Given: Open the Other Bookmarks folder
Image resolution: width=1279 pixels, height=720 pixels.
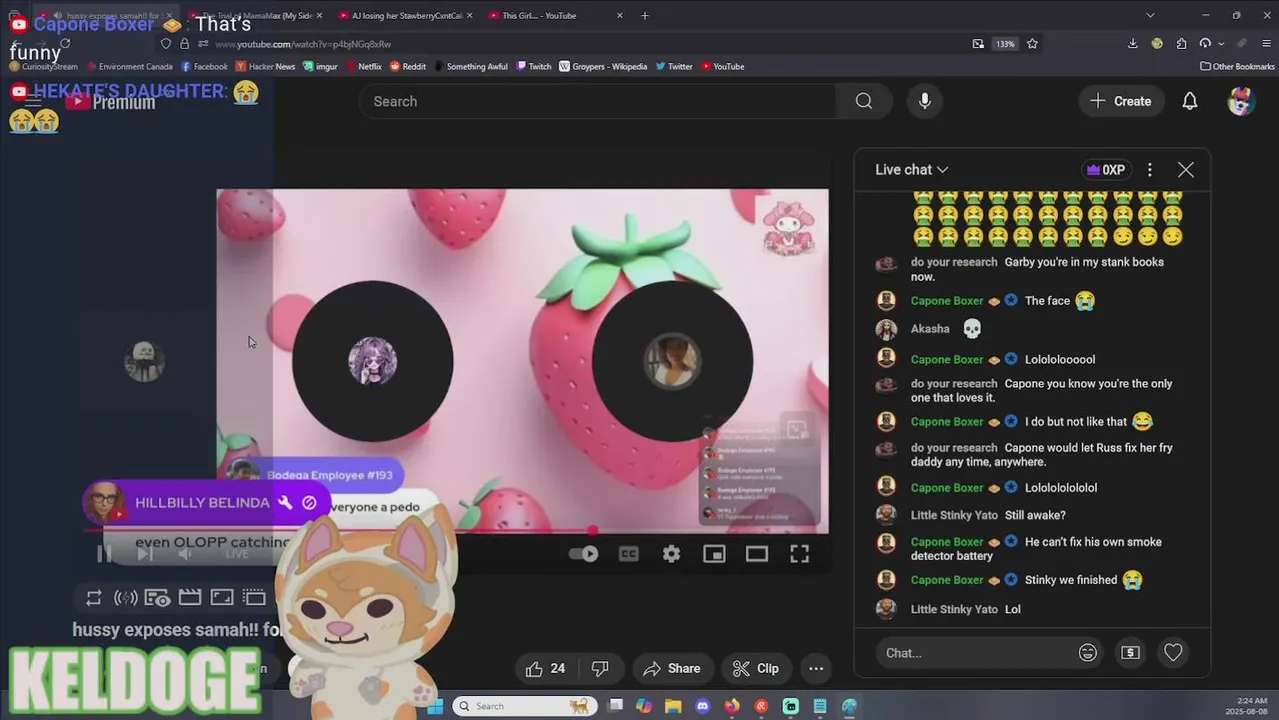Looking at the screenshot, I should [x=1237, y=67].
